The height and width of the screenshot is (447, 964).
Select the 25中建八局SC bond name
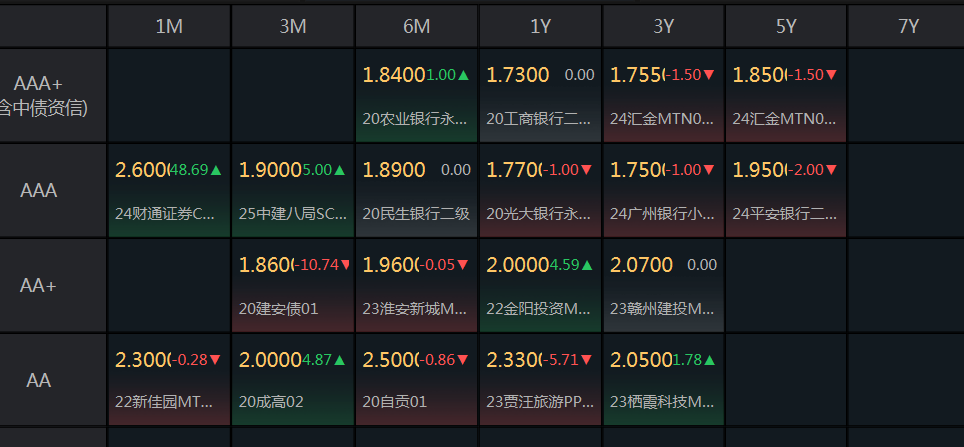(x=292, y=213)
